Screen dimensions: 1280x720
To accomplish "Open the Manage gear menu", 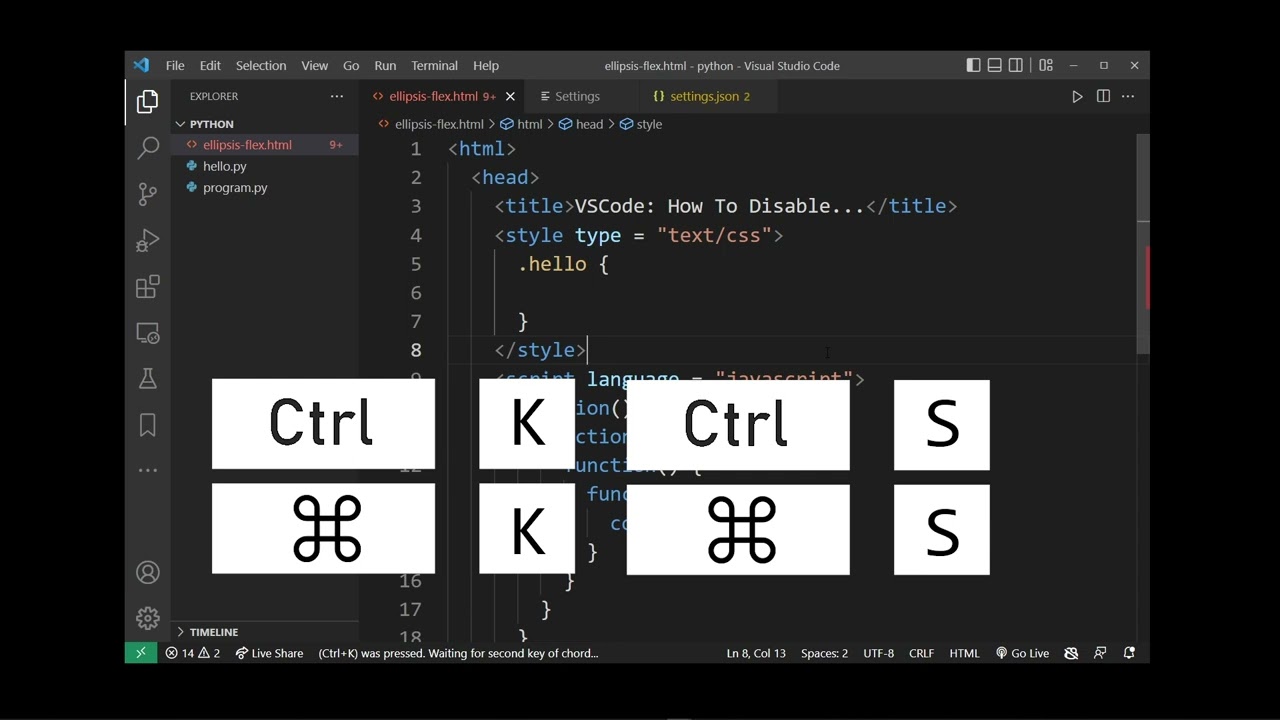I will tap(148, 619).
